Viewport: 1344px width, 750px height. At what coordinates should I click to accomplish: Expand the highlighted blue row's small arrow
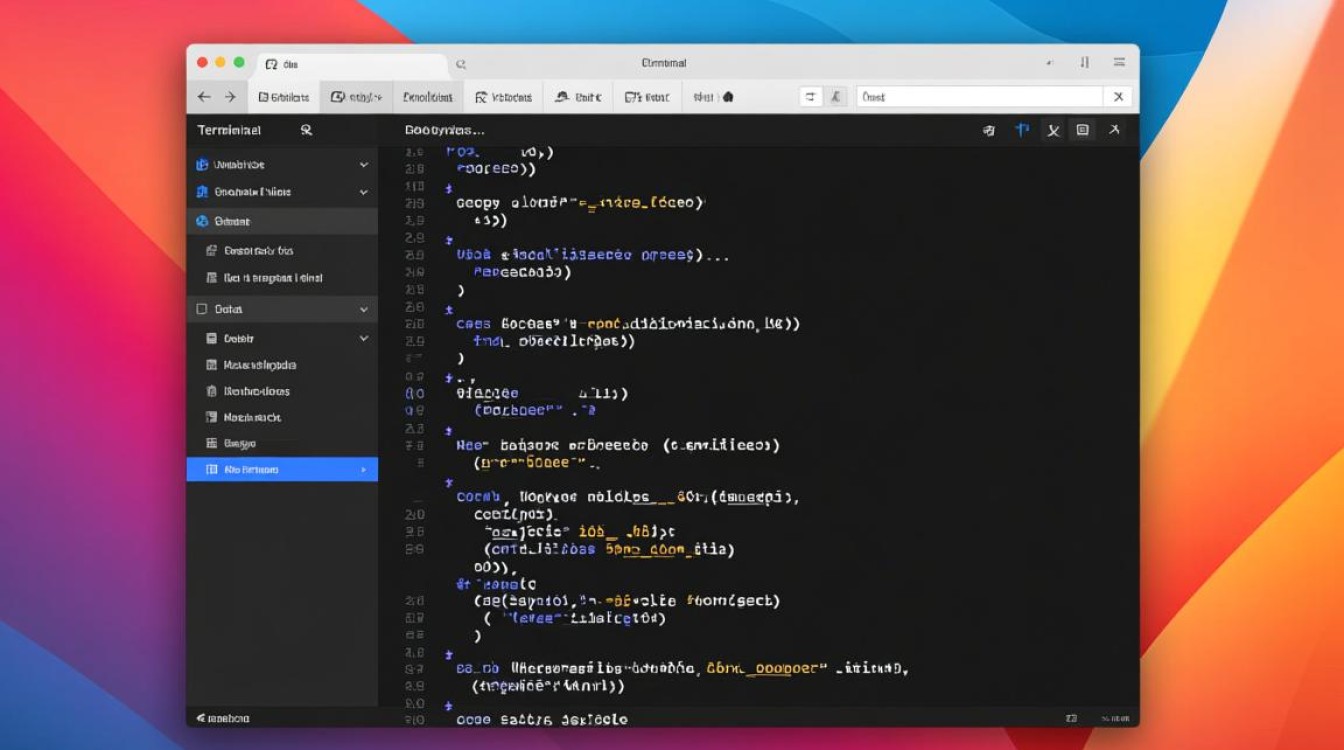[x=364, y=469]
